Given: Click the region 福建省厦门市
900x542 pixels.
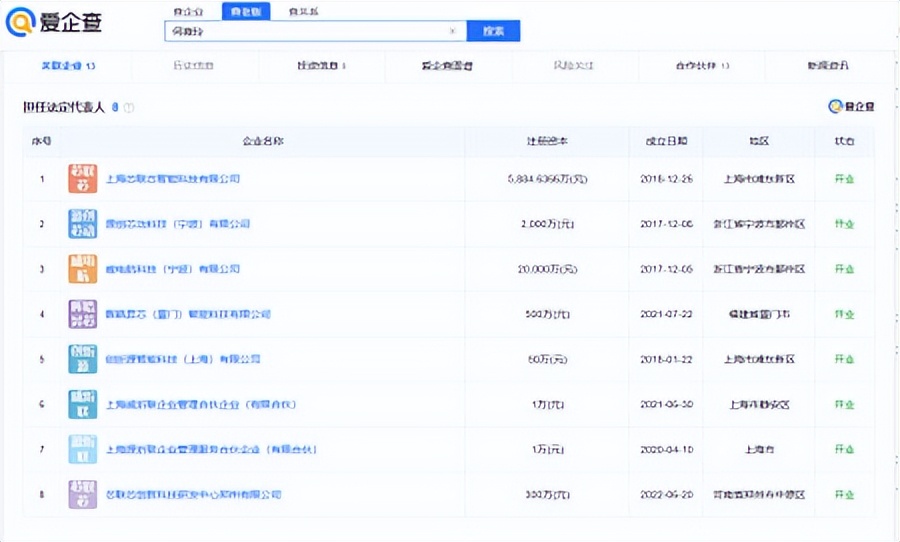Looking at the screenshot, I should pos(759,314).
